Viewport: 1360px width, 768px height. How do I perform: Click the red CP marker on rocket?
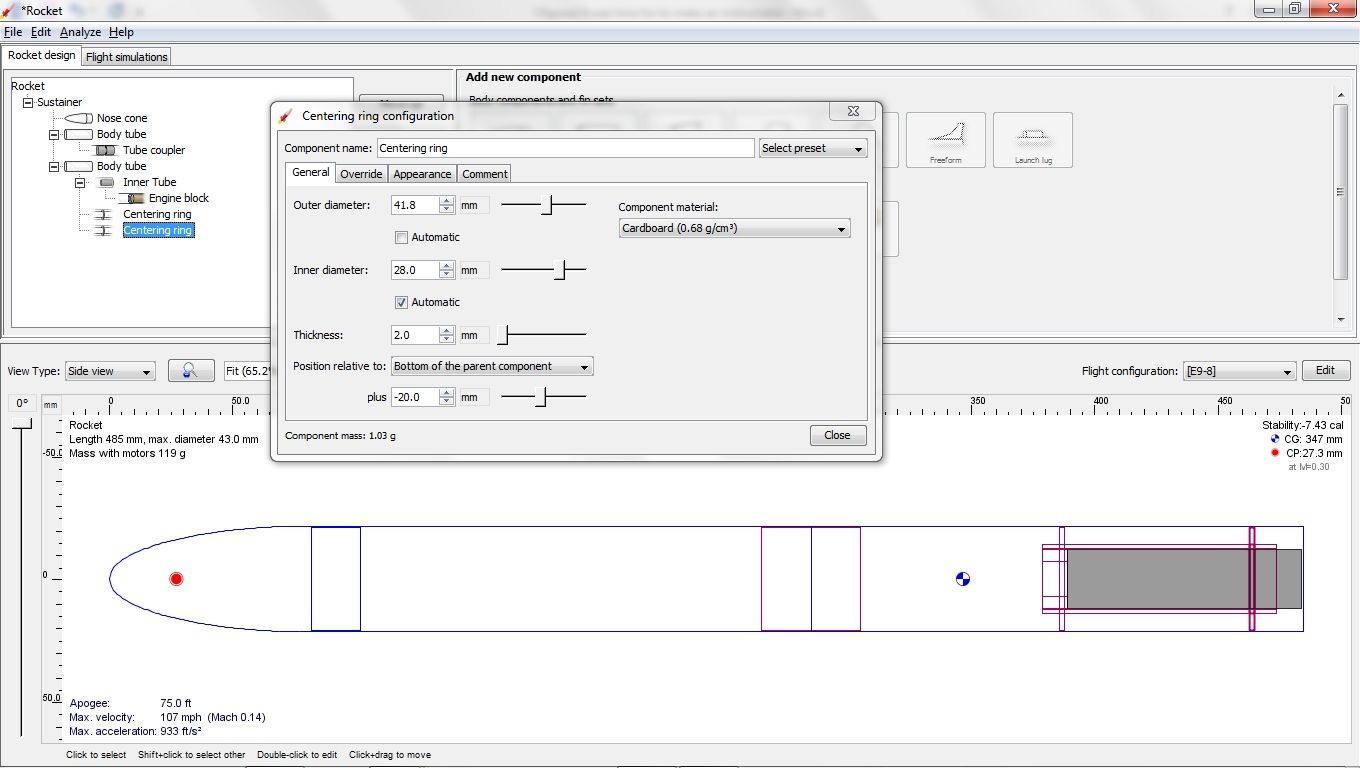177,579
